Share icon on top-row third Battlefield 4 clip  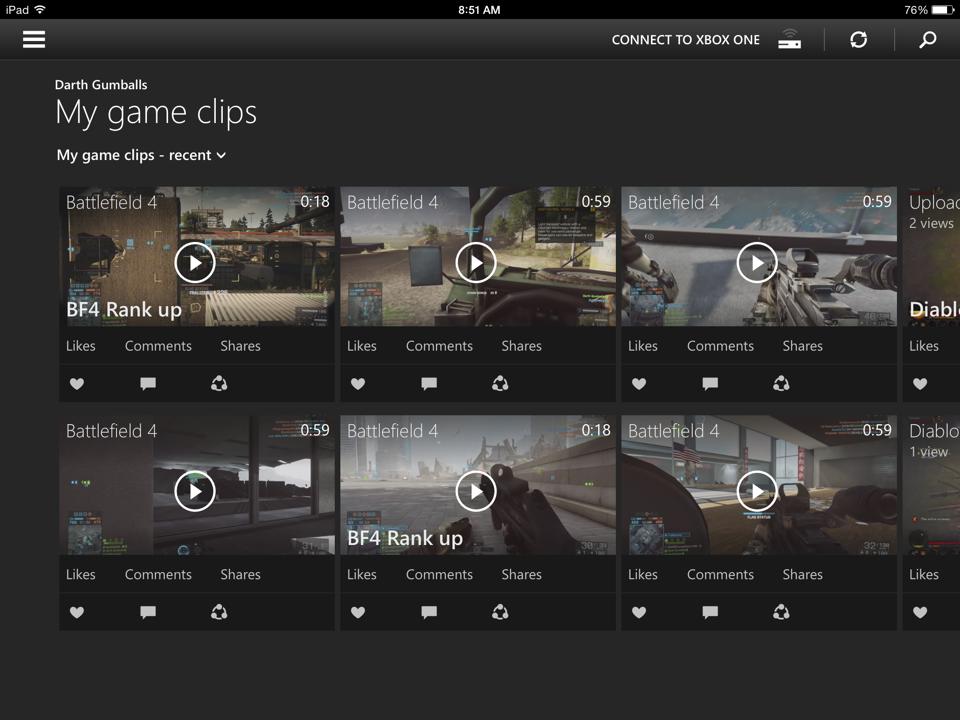pos(781,384)
